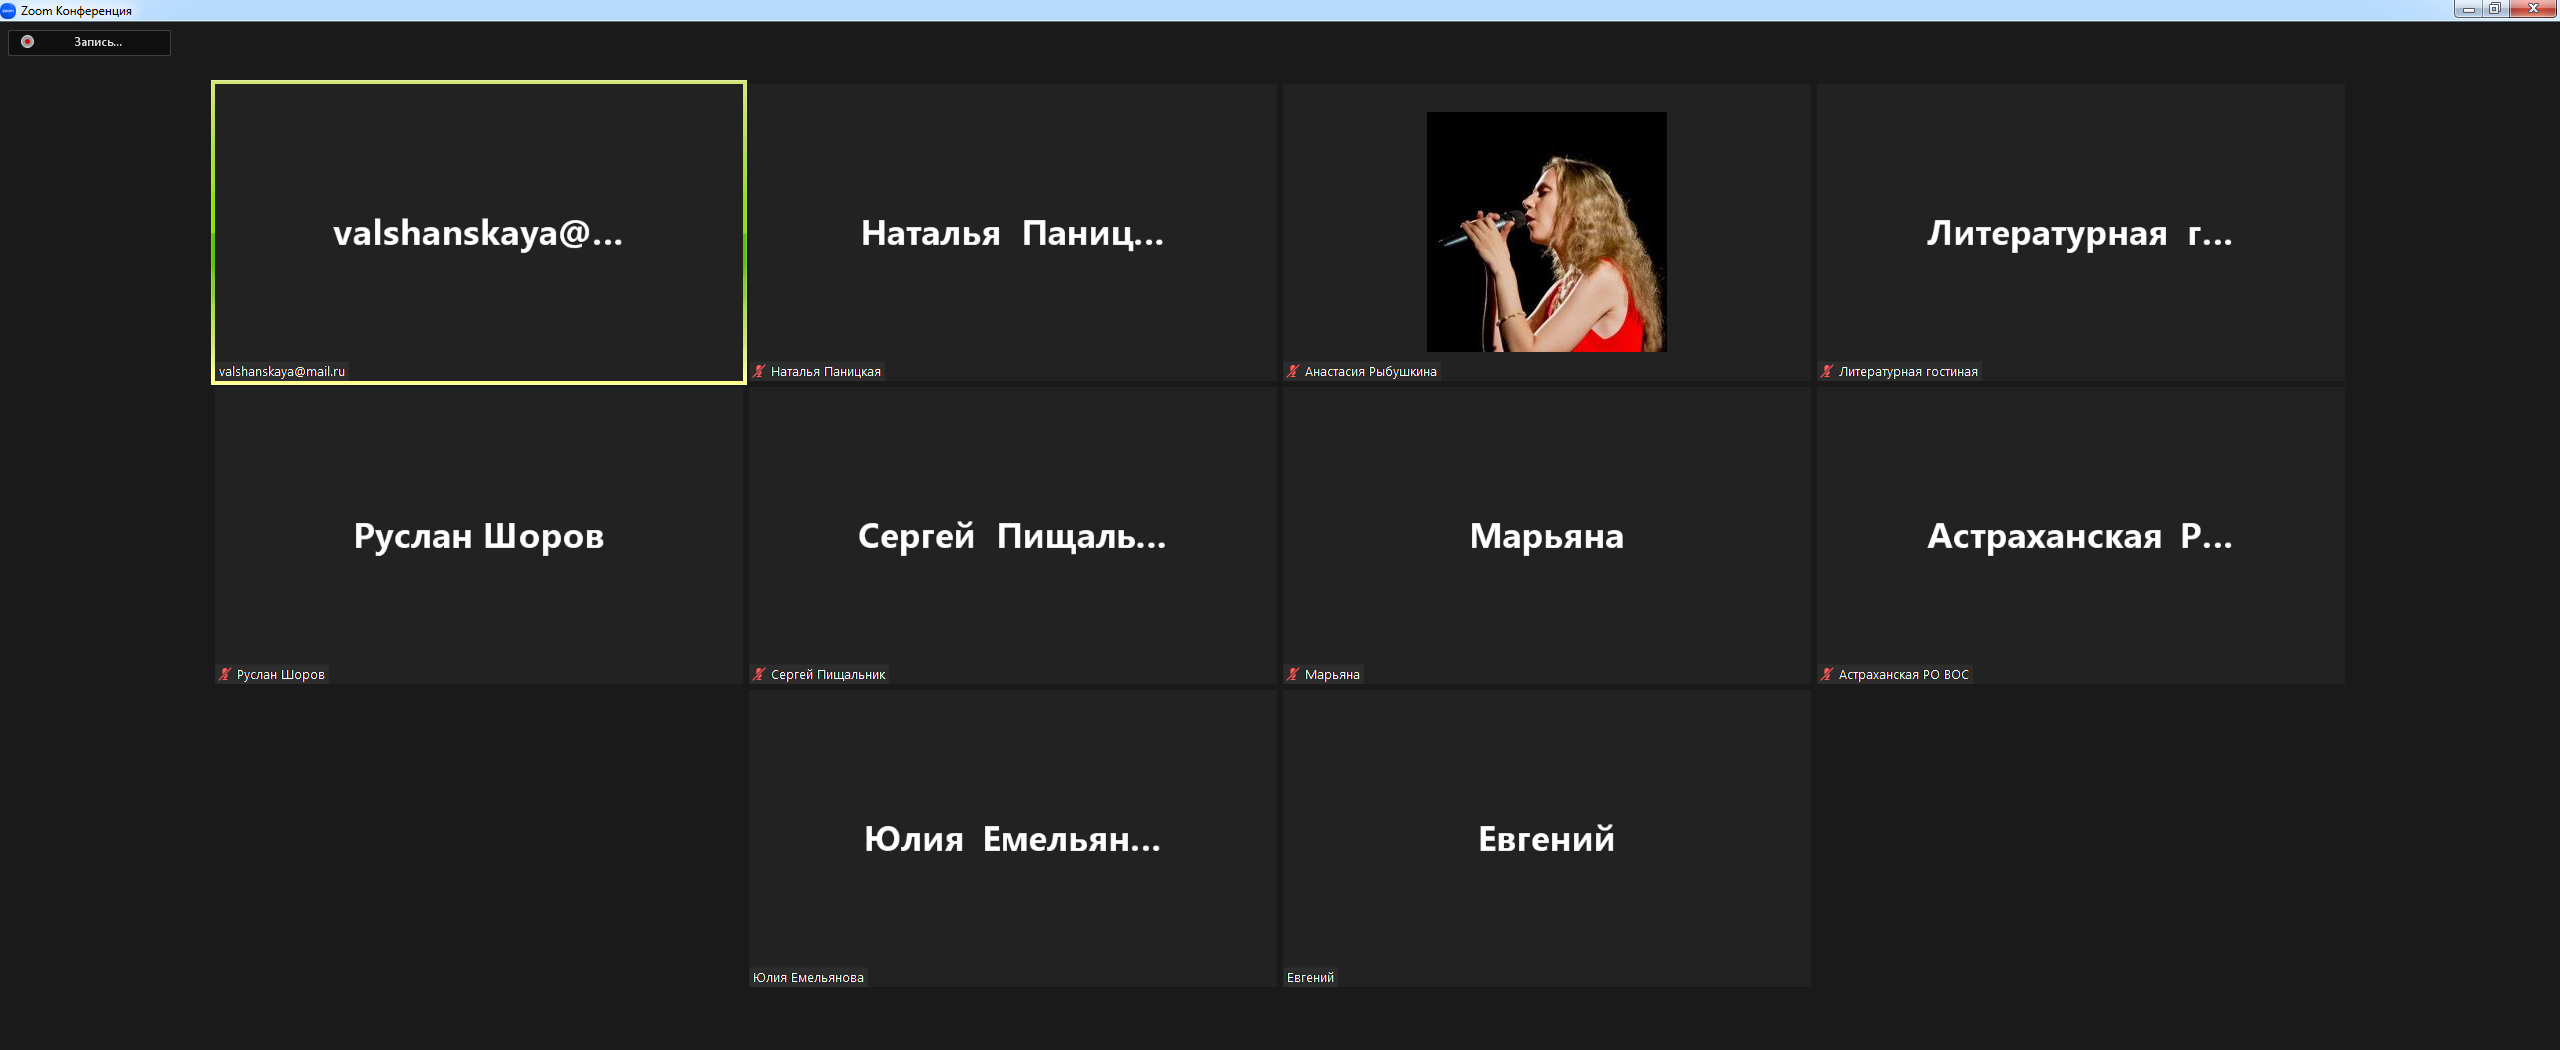Minimize the Zoom Конференция window

2468,9
